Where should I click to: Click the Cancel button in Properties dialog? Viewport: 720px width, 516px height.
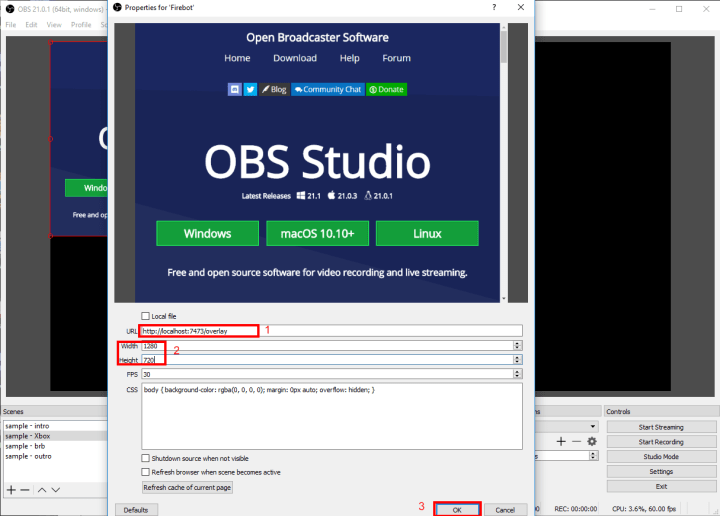(505, 510)
